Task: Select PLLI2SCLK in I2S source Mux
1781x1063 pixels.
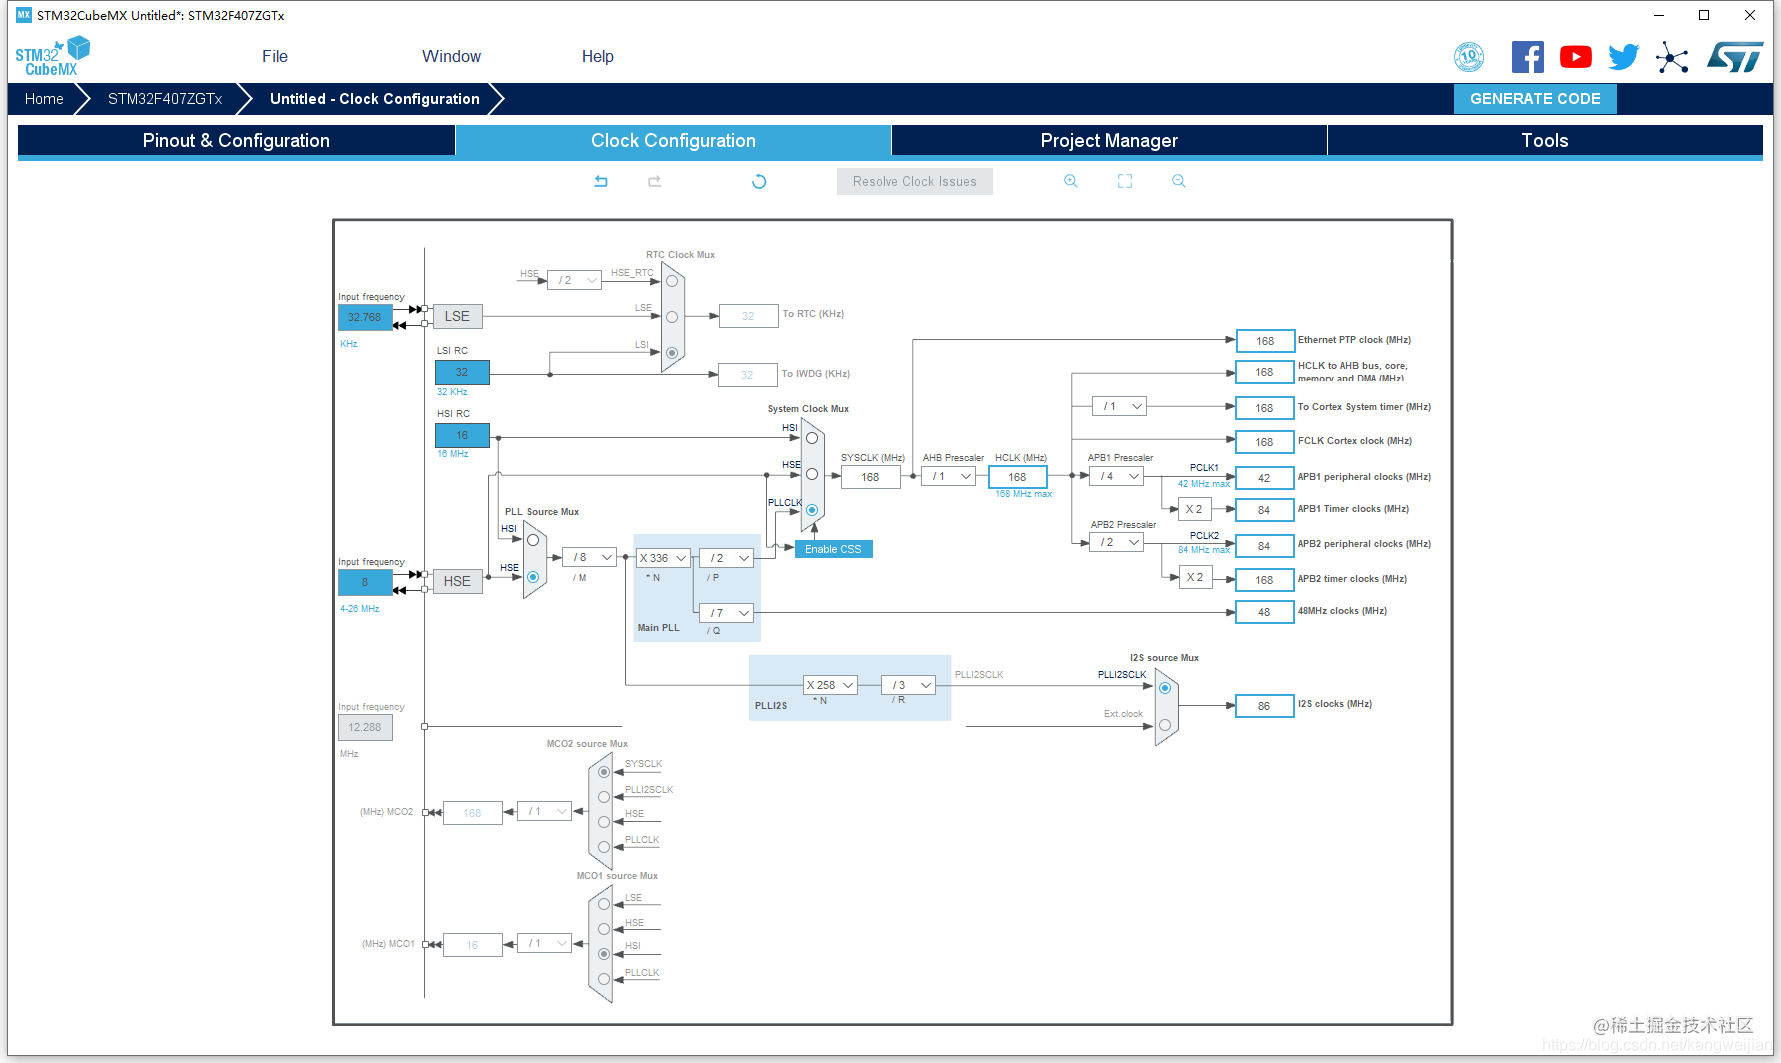Action: [x=1165, y=688]
